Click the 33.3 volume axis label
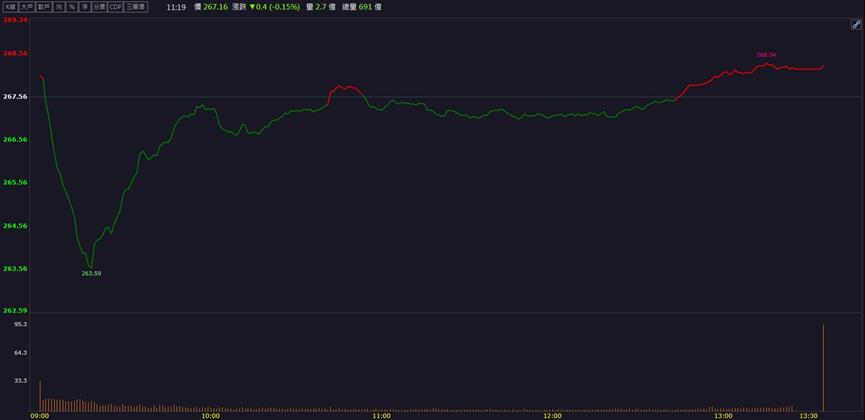Image resolution: width=865 pixels, height=420 pixels. (x=20, y=381)
